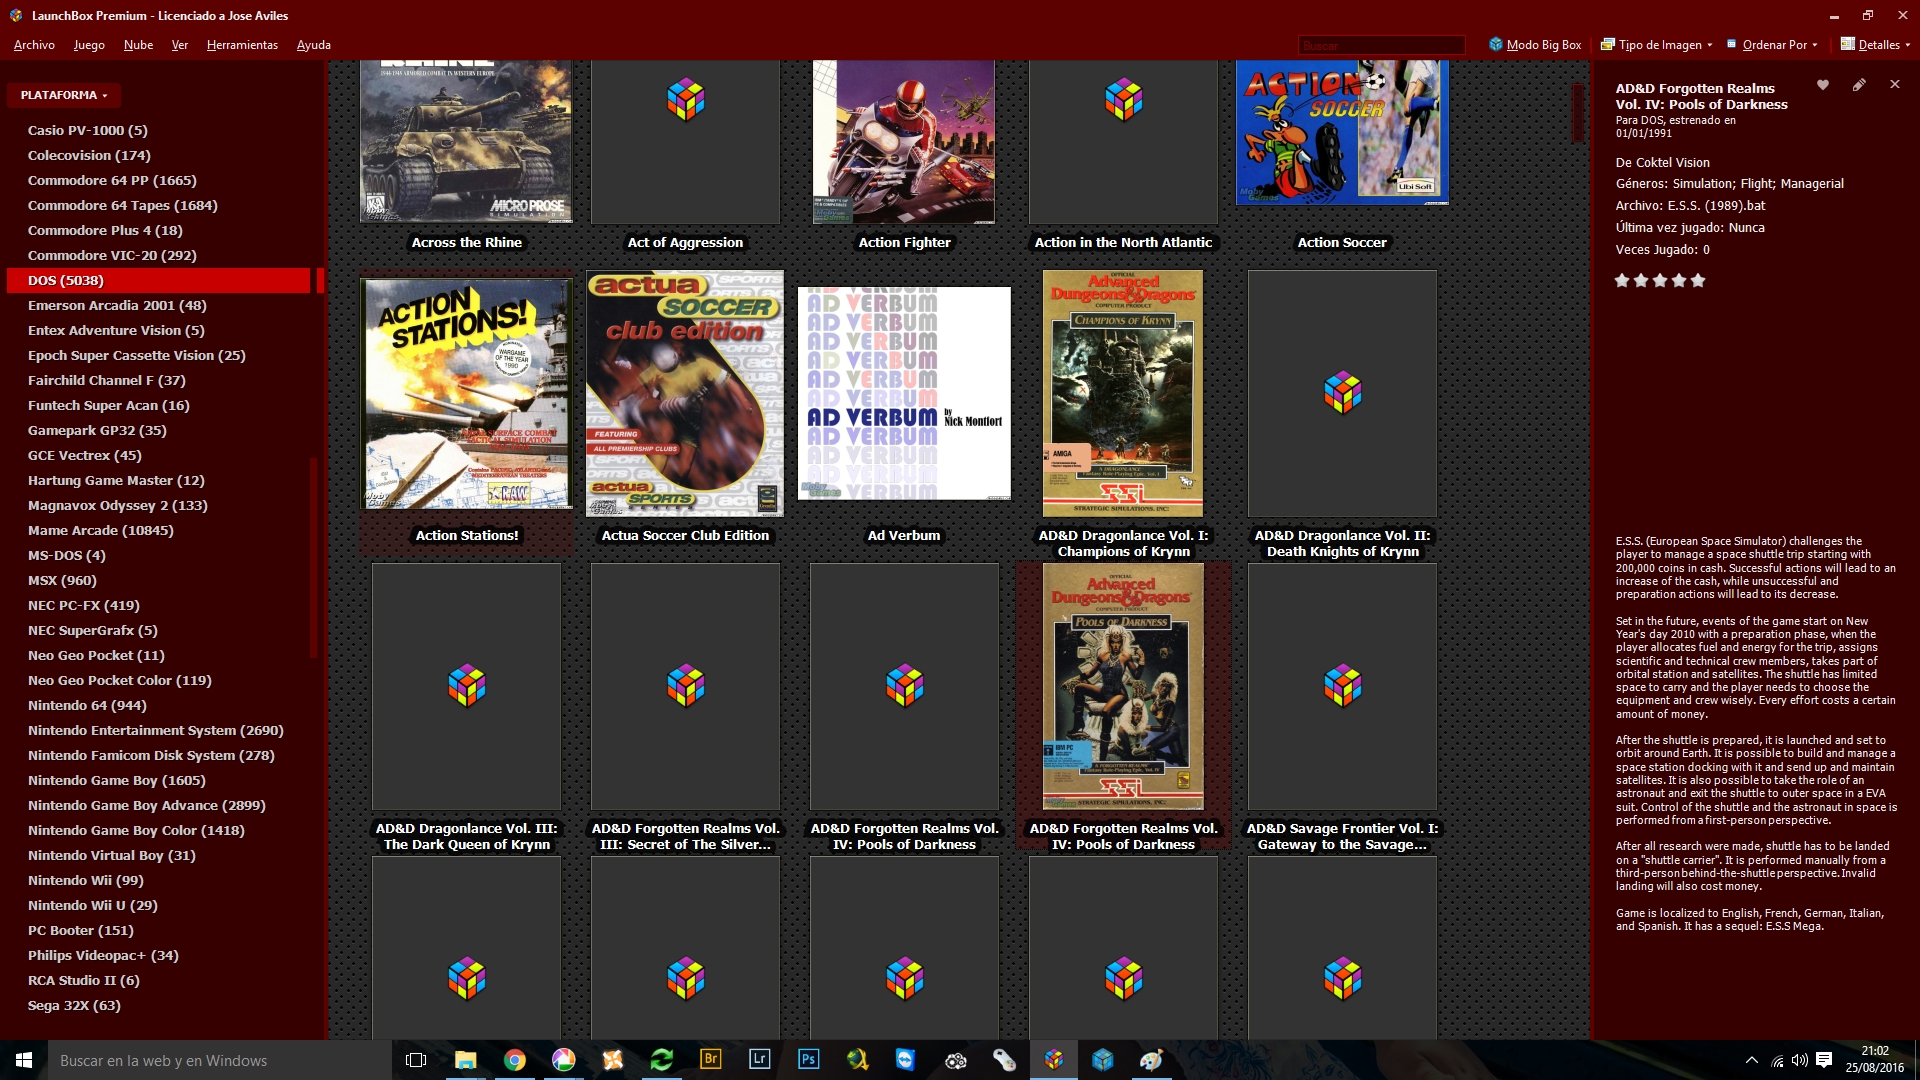Open the Ver menu
Image resolution: width=1920 pixels, height=1080 pixels.
tap(180, 45)
